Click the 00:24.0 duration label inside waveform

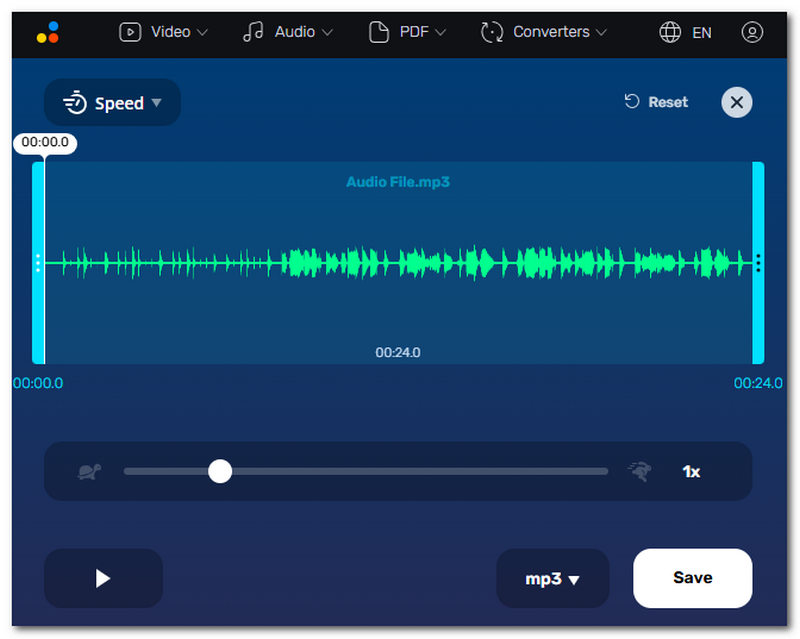coord(398,353)
